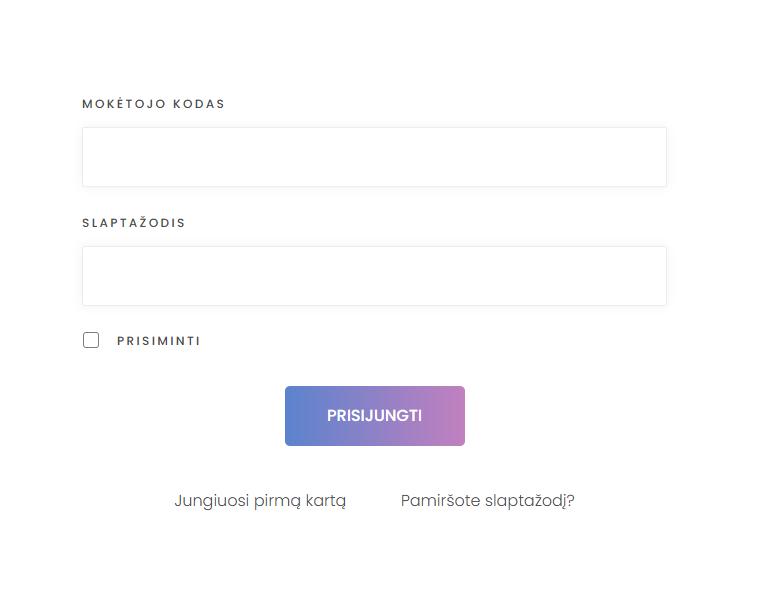
Task: Place cursor in the first empty field
Action: (374, 157)
